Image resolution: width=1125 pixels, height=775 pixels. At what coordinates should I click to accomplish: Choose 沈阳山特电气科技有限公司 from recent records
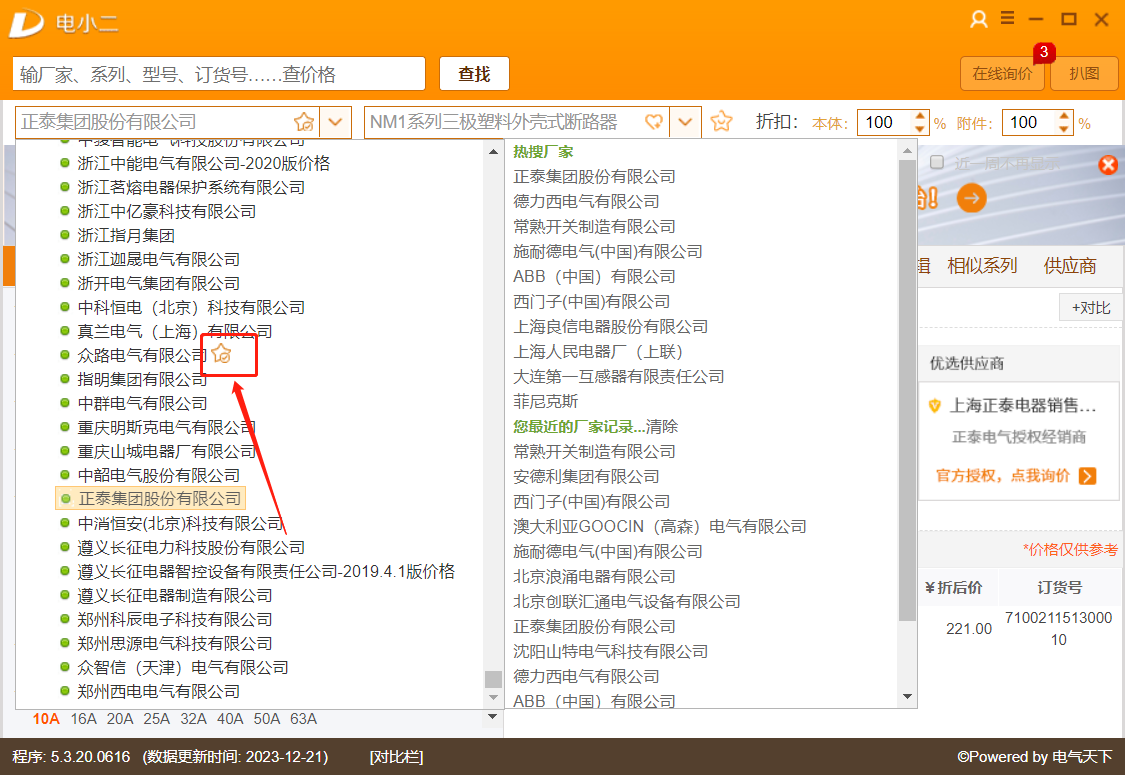611,652
